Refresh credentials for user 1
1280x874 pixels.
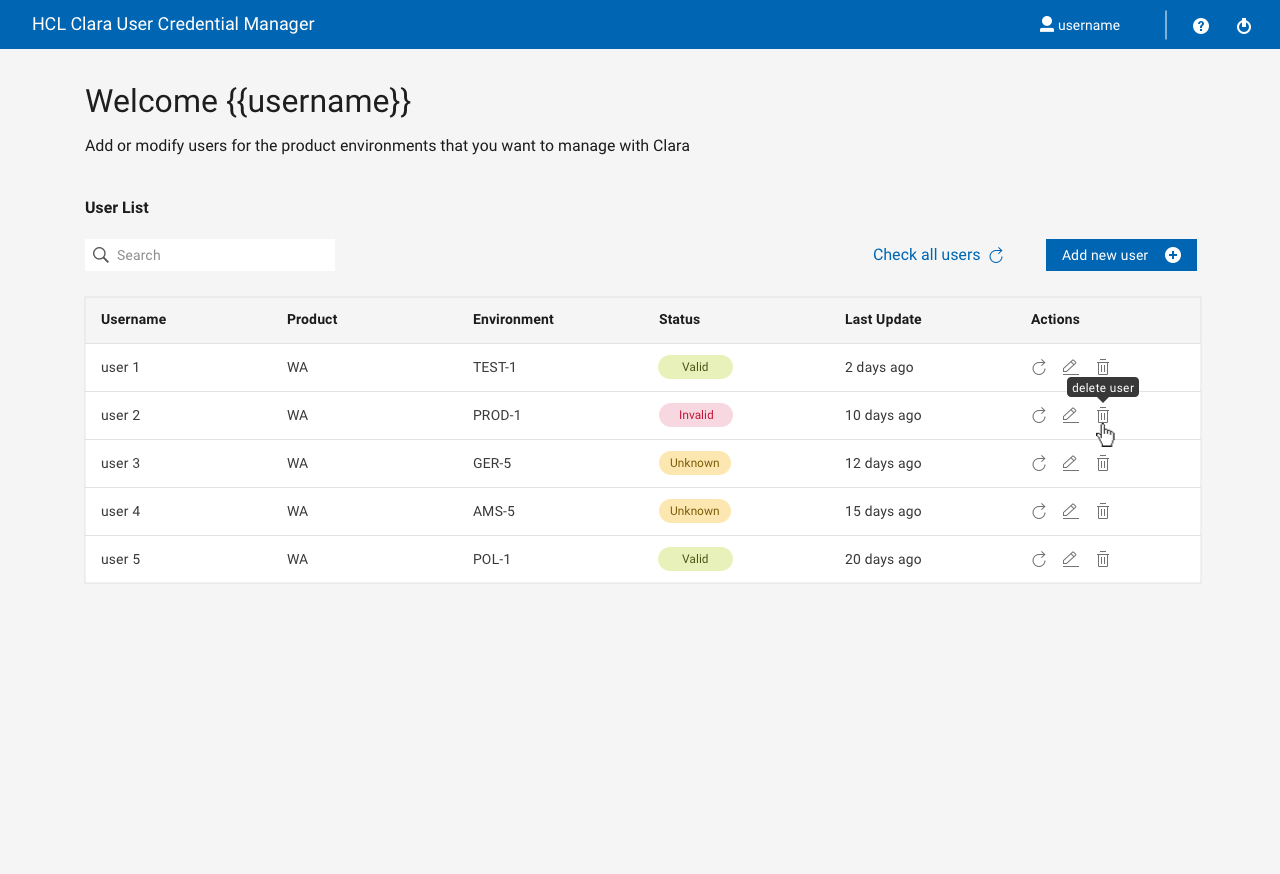(x=1039, y=367)
